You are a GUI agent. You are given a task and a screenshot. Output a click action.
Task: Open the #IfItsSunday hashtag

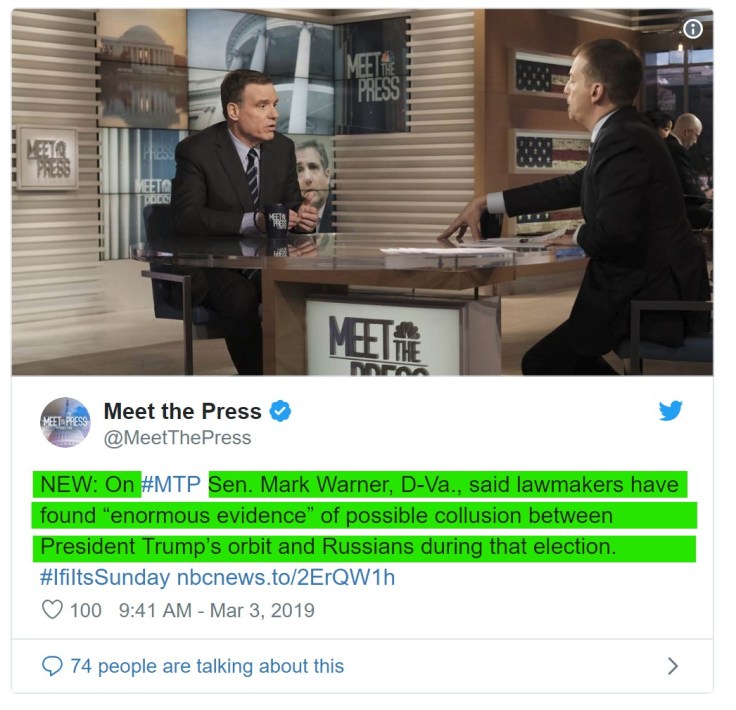pyautogui.click(x=105, y=578)
